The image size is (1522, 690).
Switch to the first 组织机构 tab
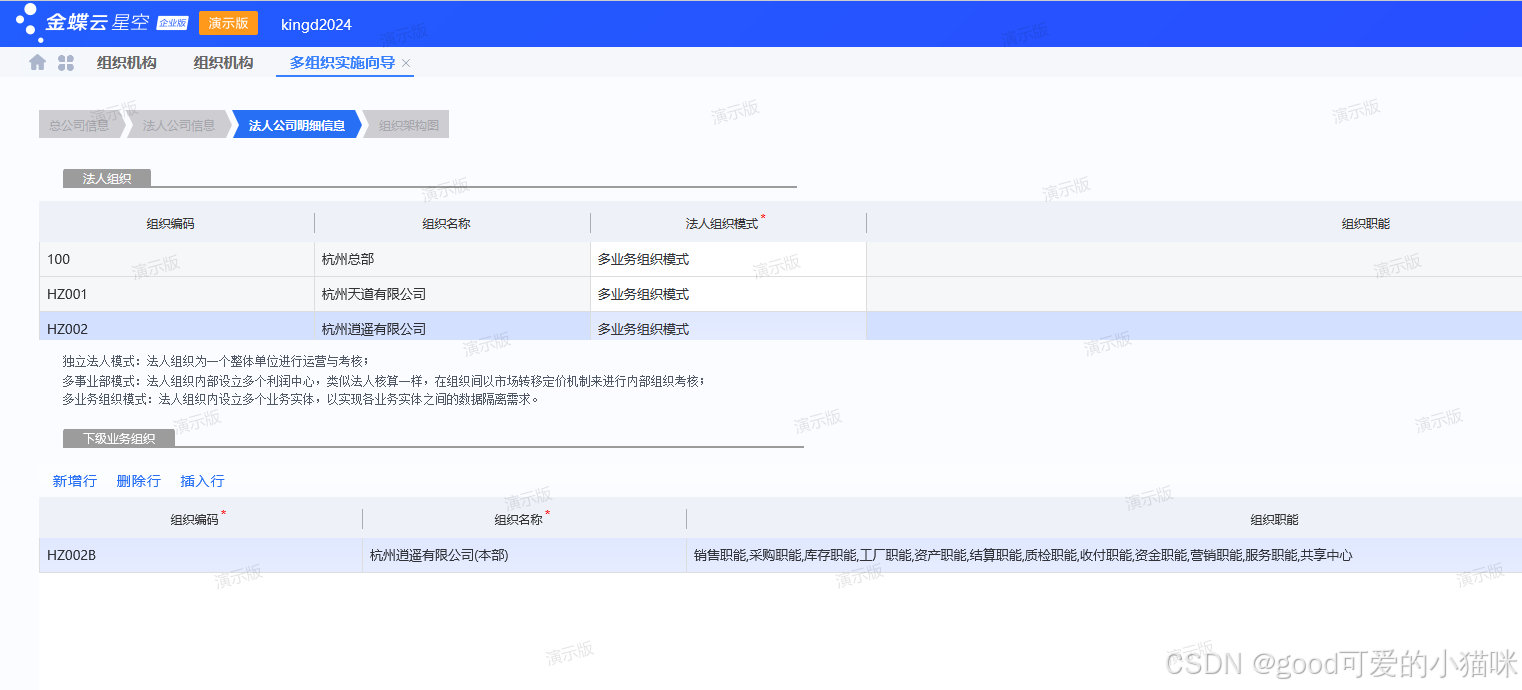click(127, 63)
